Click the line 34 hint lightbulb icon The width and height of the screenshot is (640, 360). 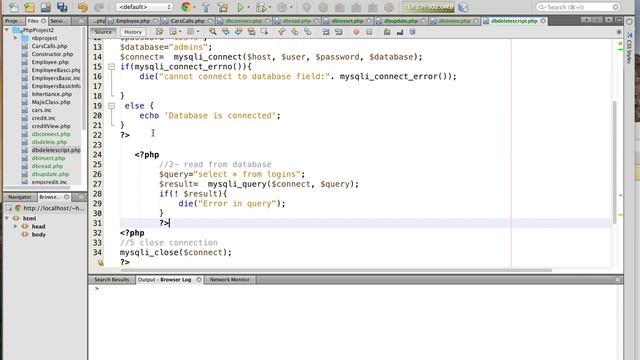click(100, 262)
